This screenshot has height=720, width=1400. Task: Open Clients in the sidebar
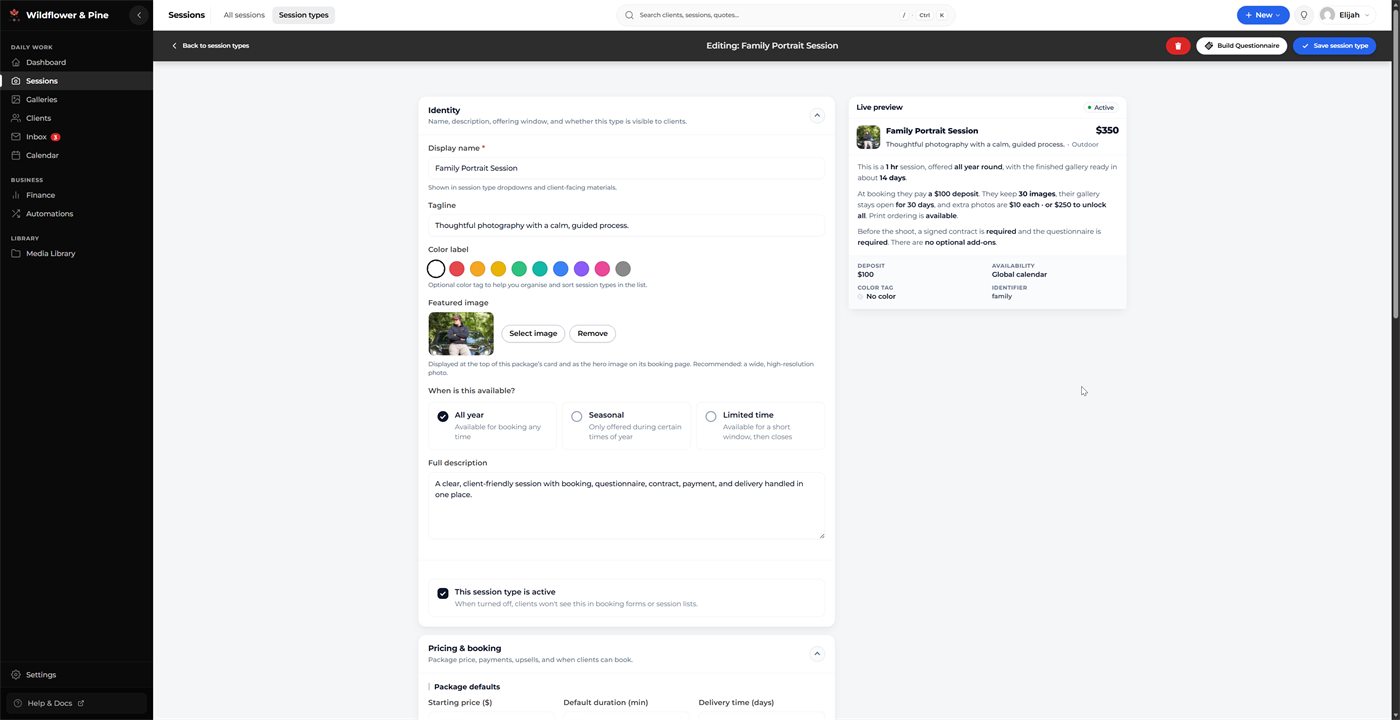pyautogui.click(x=76, y=118)
